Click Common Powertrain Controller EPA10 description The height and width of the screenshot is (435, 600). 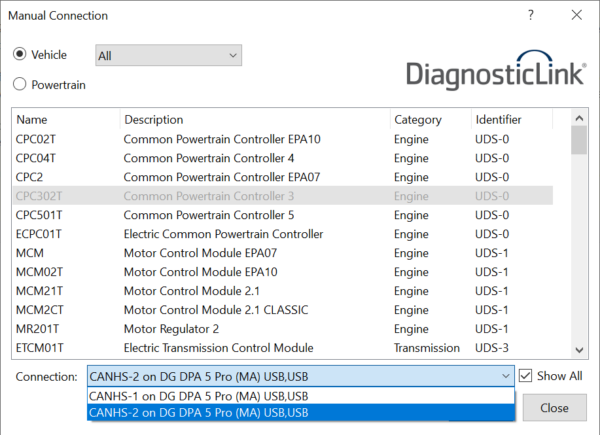(x=222, y=139)
